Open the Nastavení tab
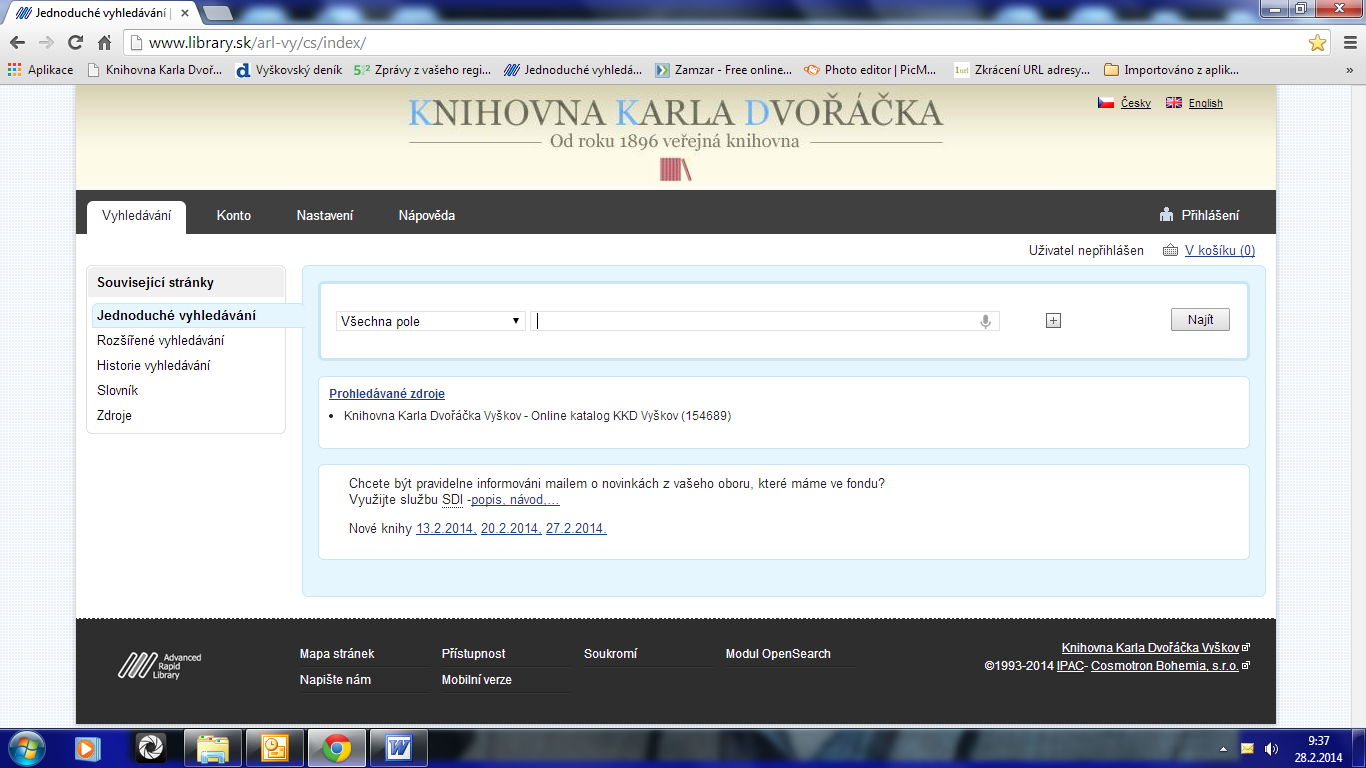The width and height of the screenshot is (1366, 768). click(x=325, y=216)
